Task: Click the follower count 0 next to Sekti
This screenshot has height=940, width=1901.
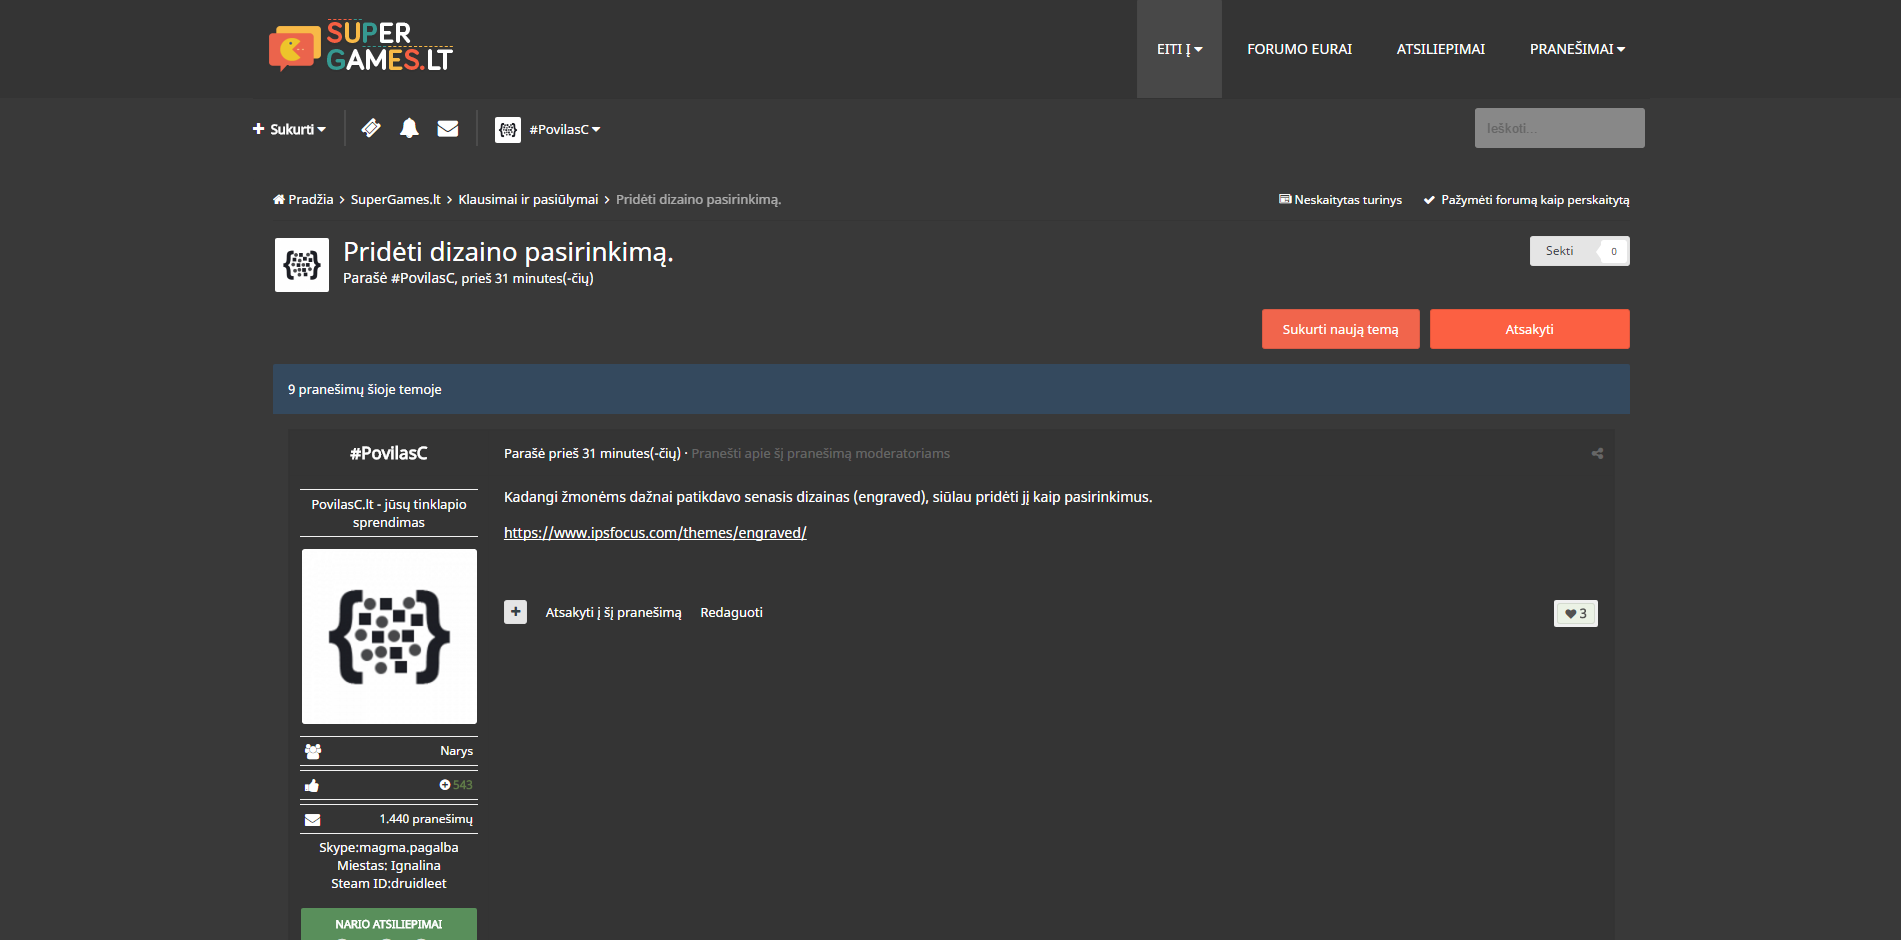Action: click(1613, 251)
